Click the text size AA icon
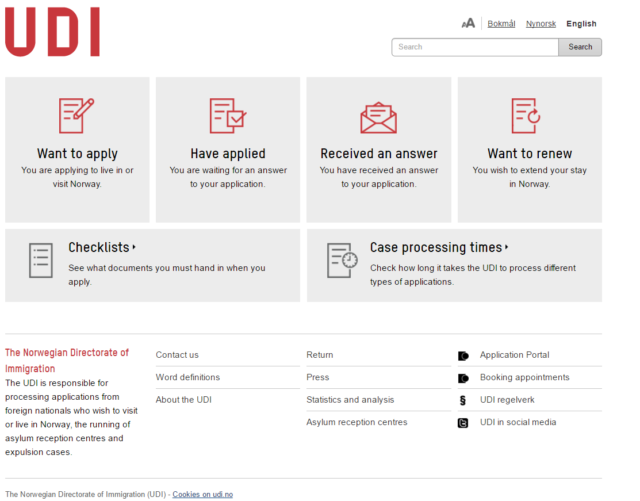640x501 pixels. 468,23
